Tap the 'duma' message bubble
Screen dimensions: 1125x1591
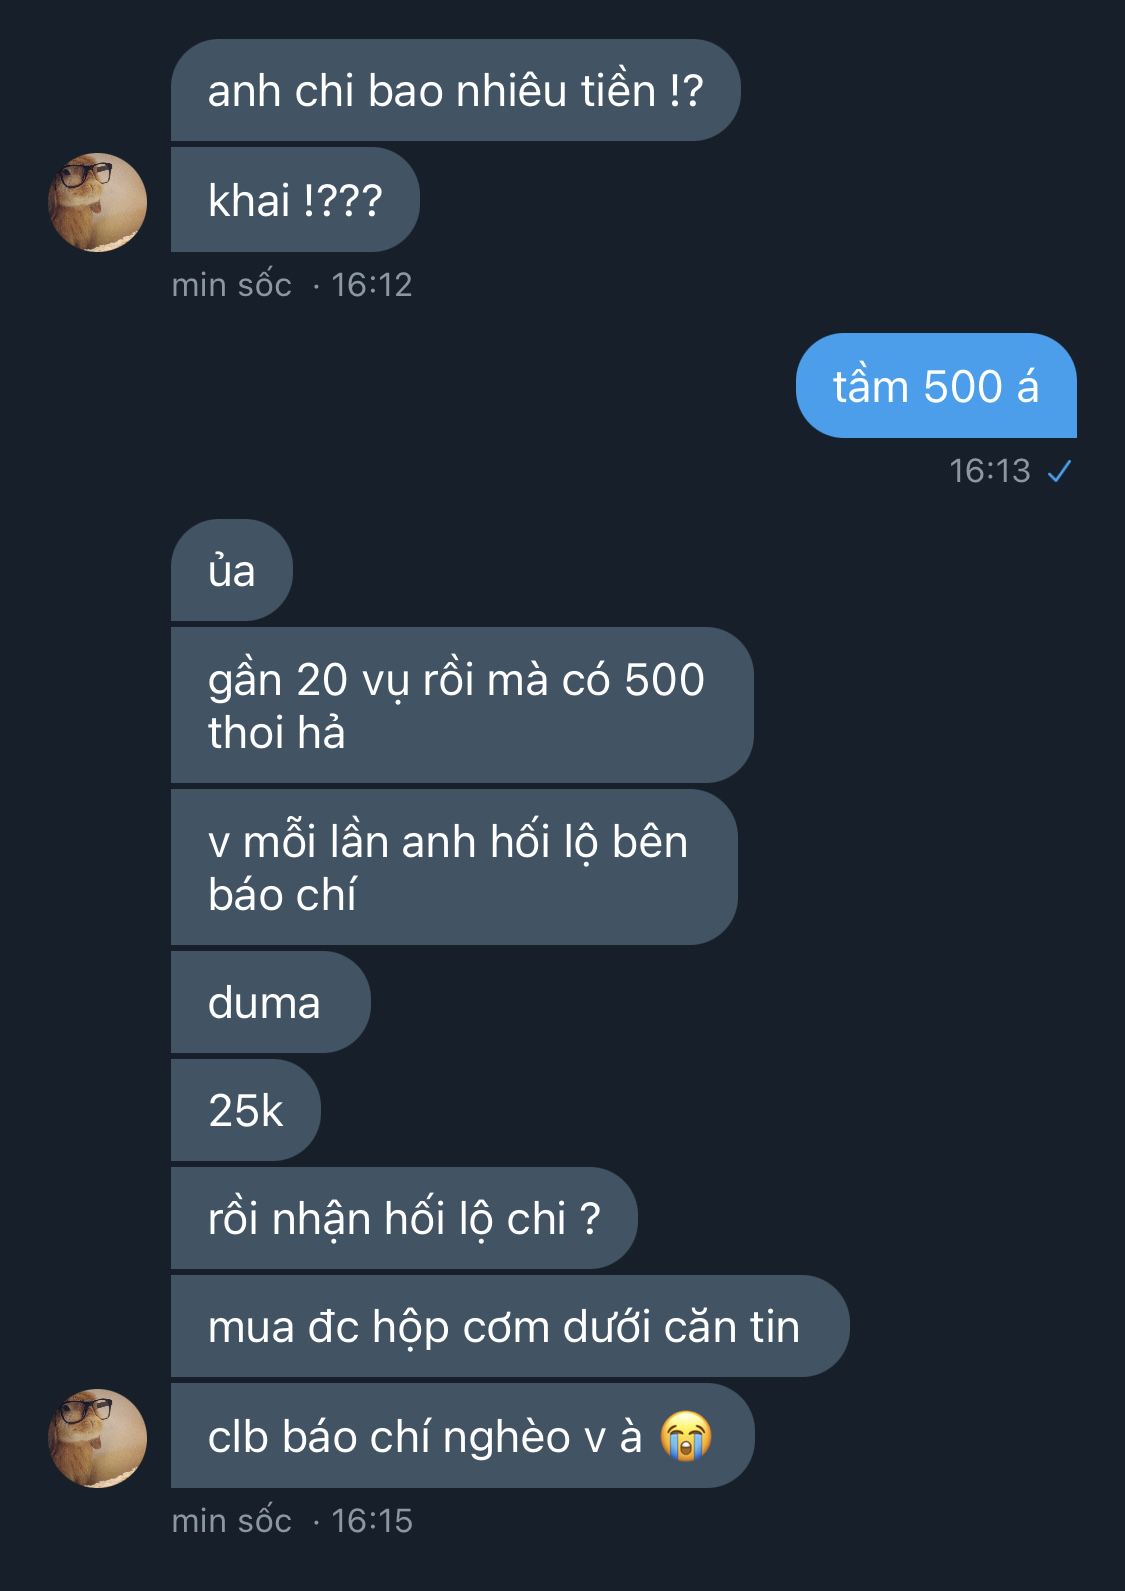(270, 1002)
